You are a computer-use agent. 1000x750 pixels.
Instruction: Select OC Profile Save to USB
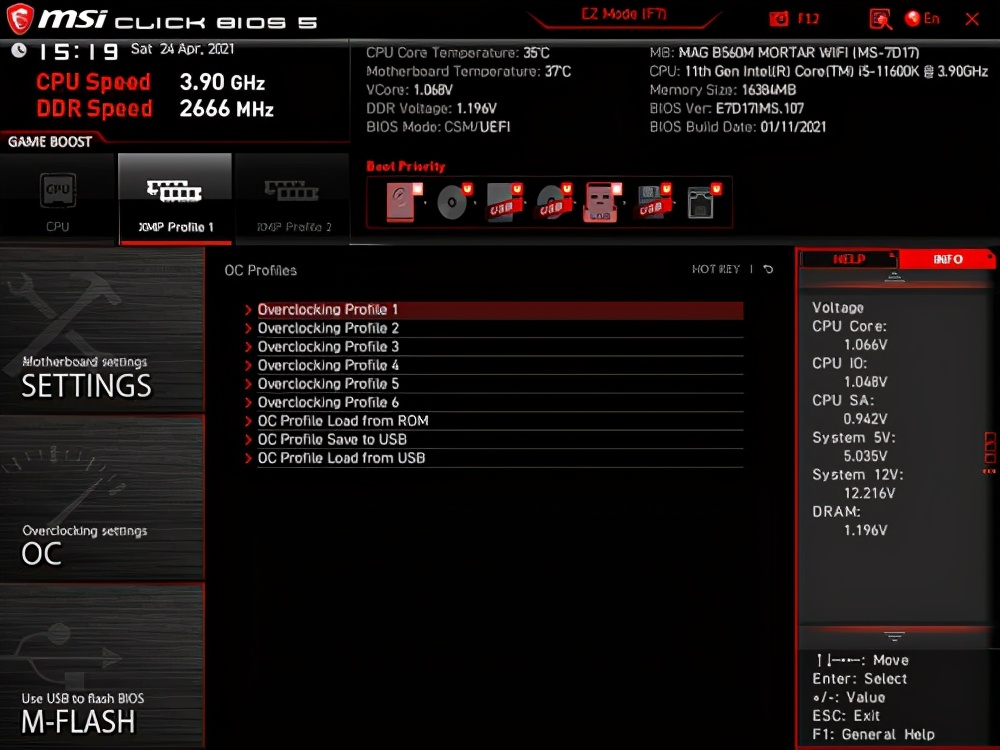[500, 439]
